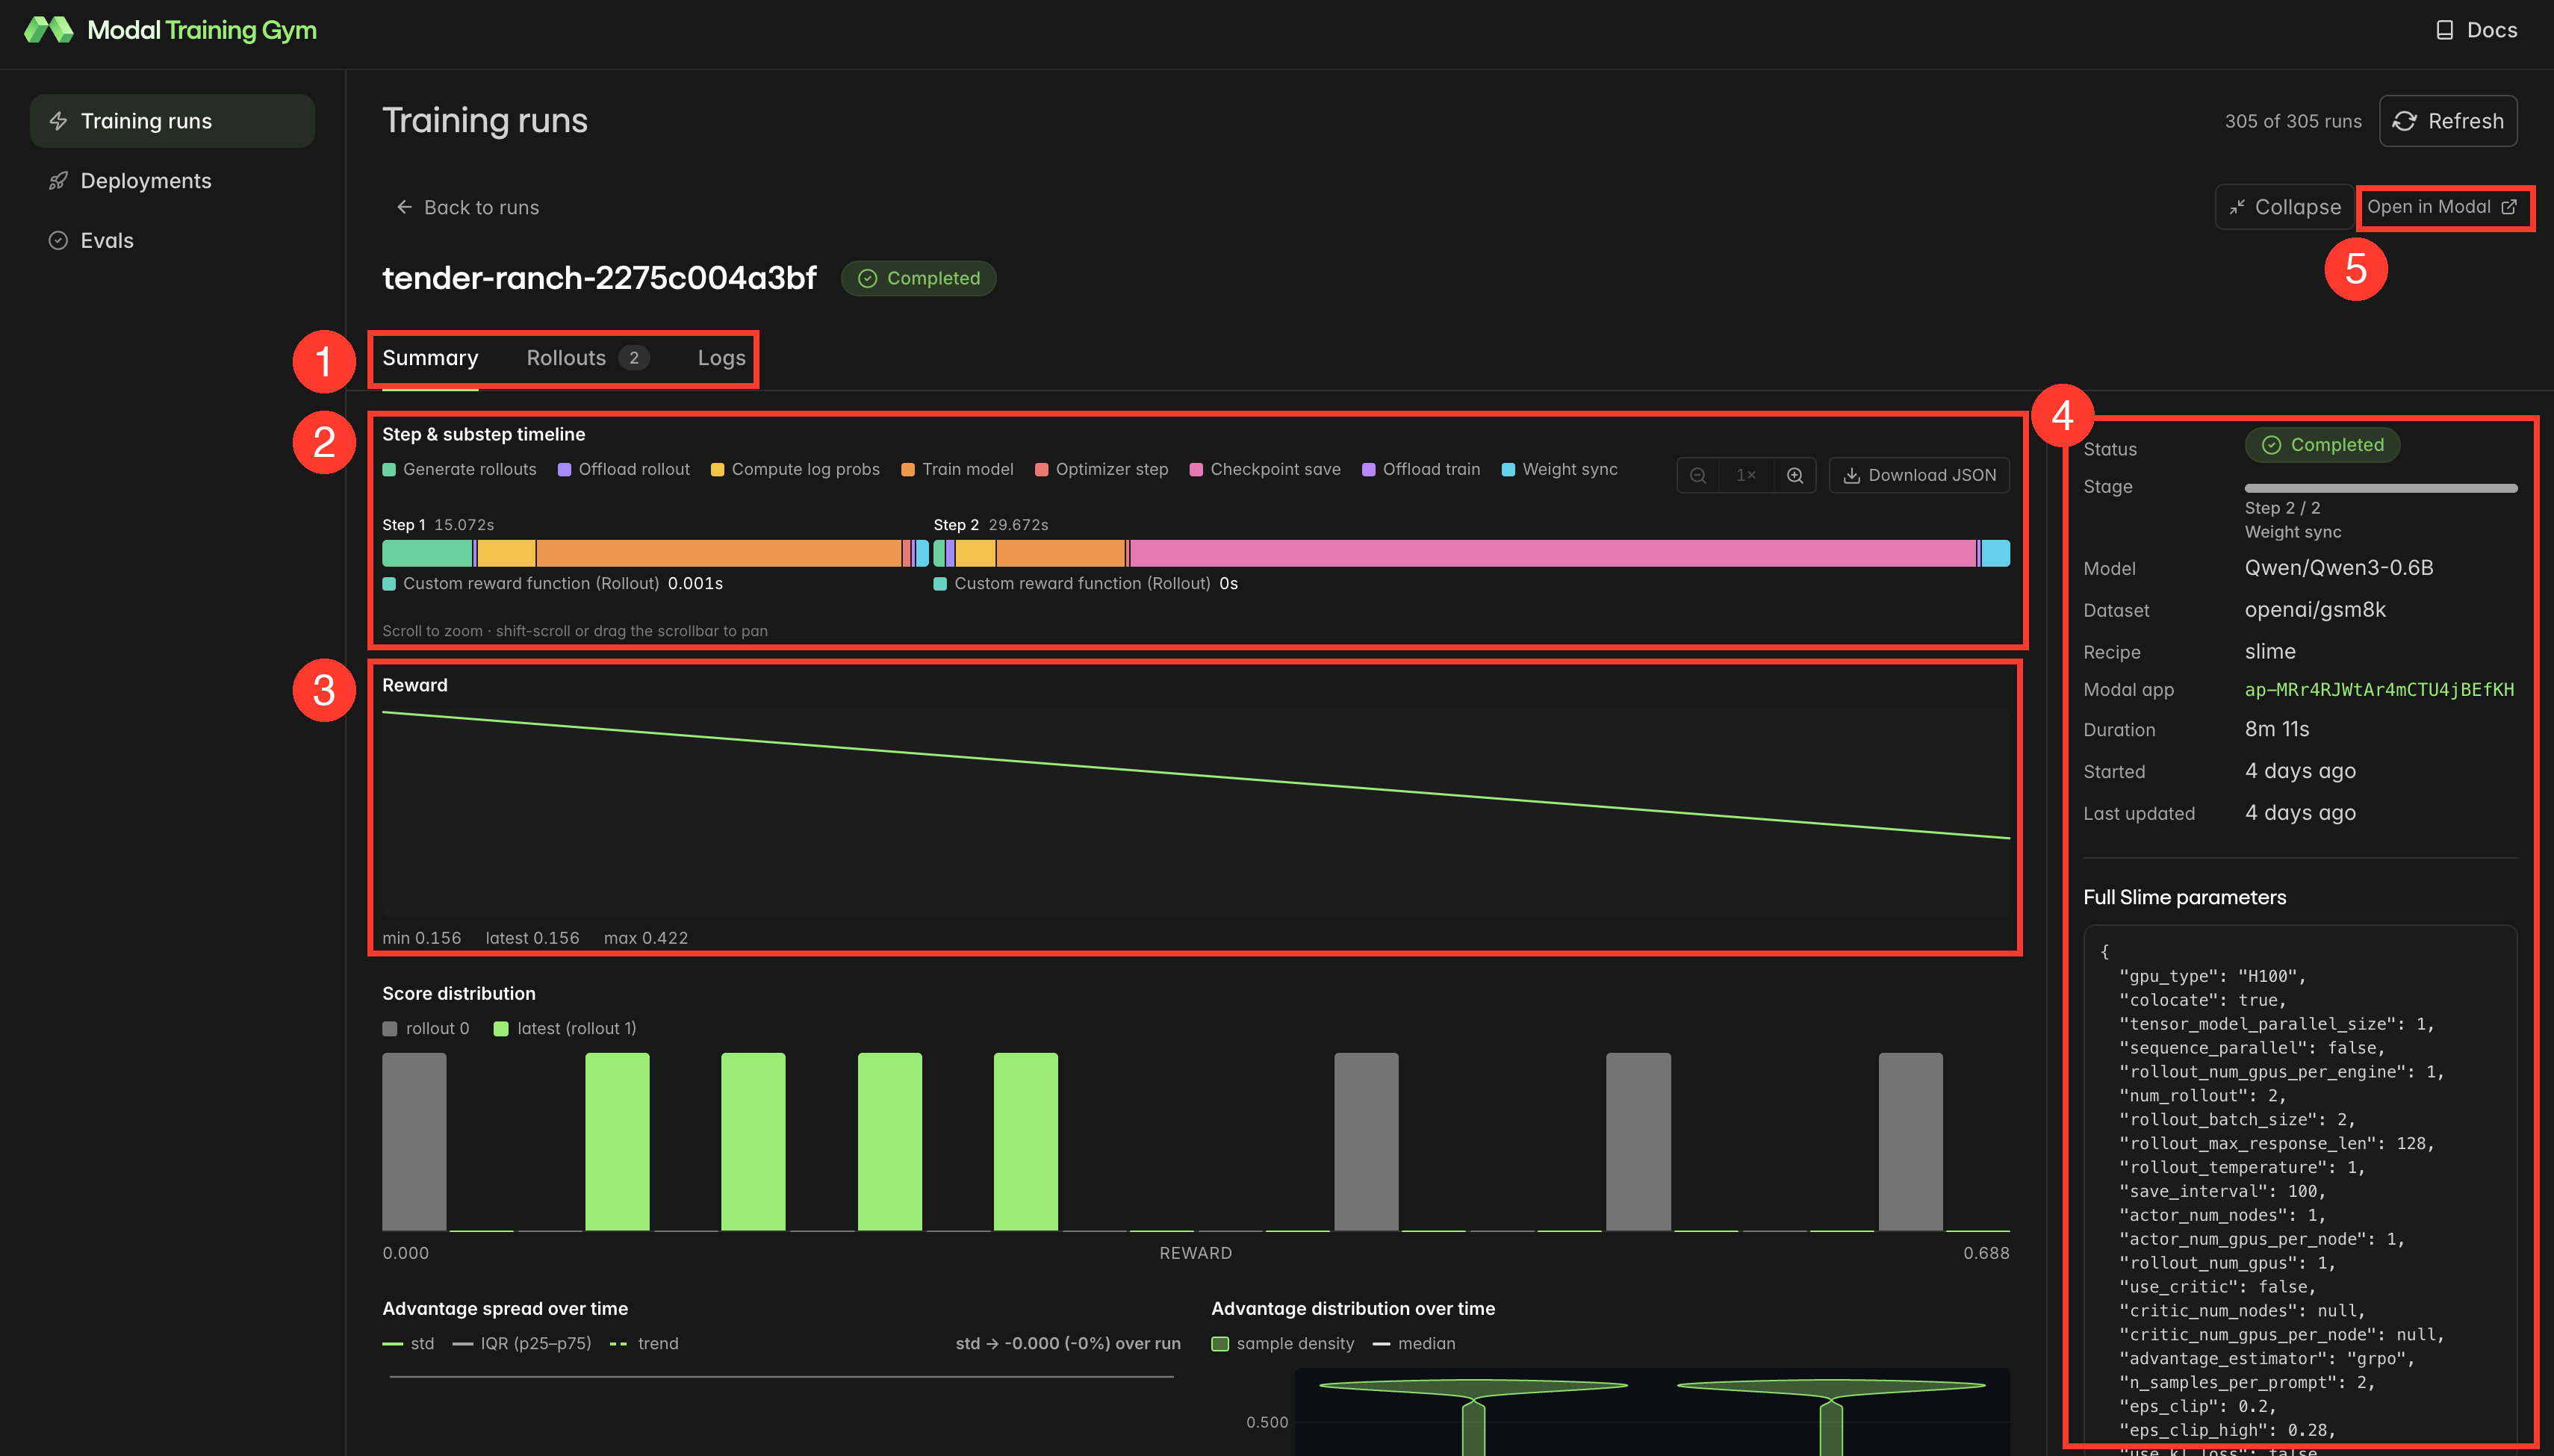Toggle trend legend entry
Viewport: 2554px width, 1456px height.
pos(644,1344)
